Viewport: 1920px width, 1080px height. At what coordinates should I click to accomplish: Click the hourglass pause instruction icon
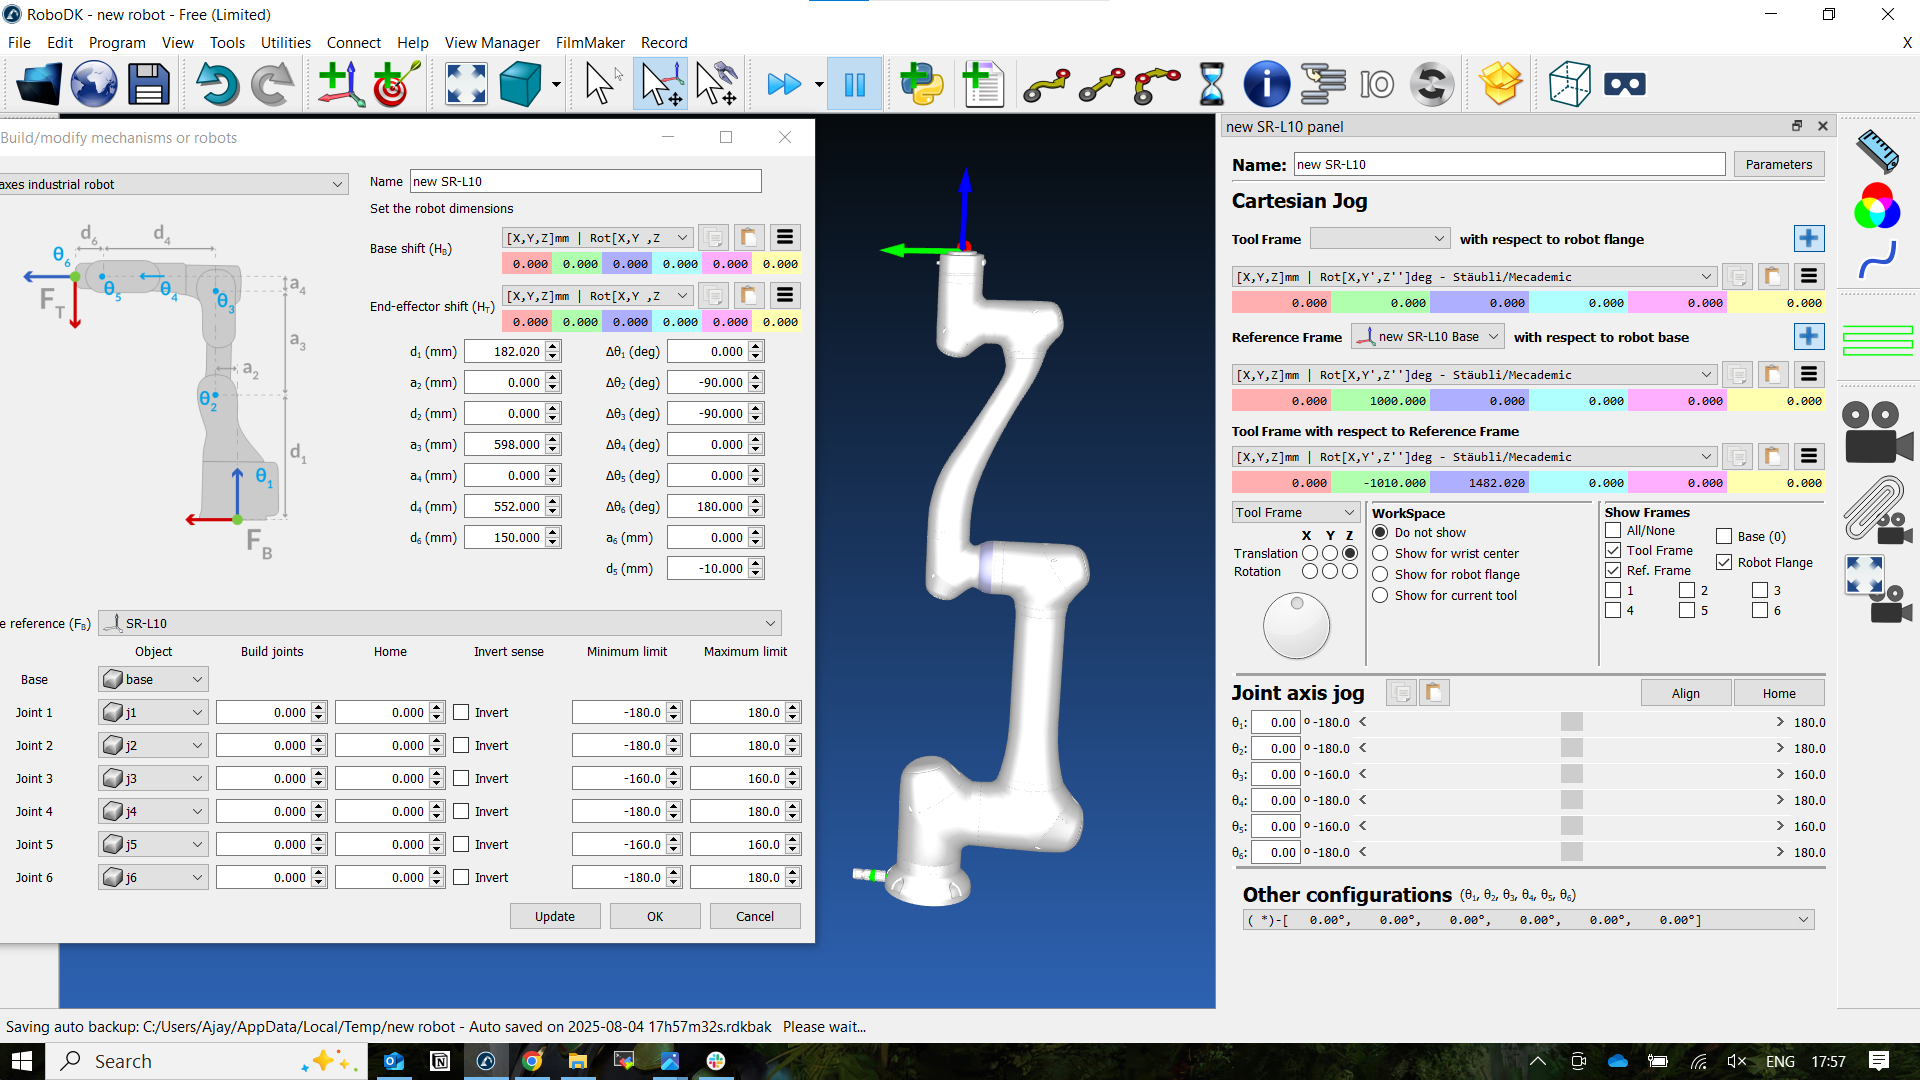(1211, 84)
